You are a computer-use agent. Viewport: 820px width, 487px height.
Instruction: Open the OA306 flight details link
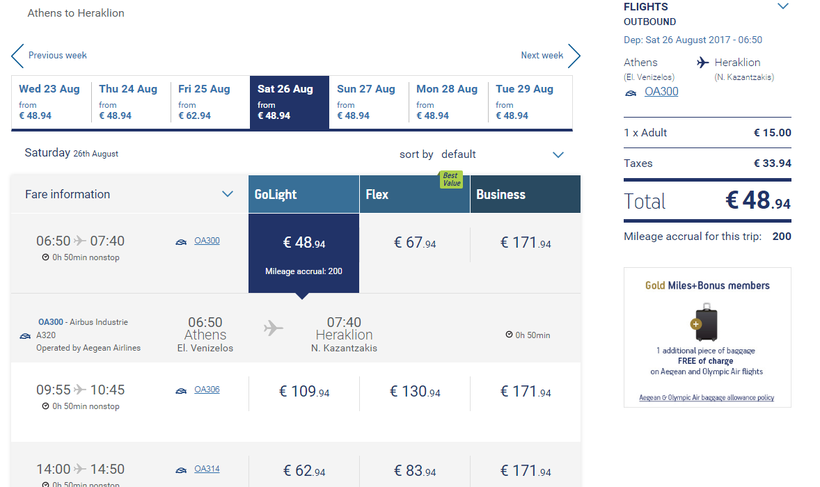coord(207,390)
